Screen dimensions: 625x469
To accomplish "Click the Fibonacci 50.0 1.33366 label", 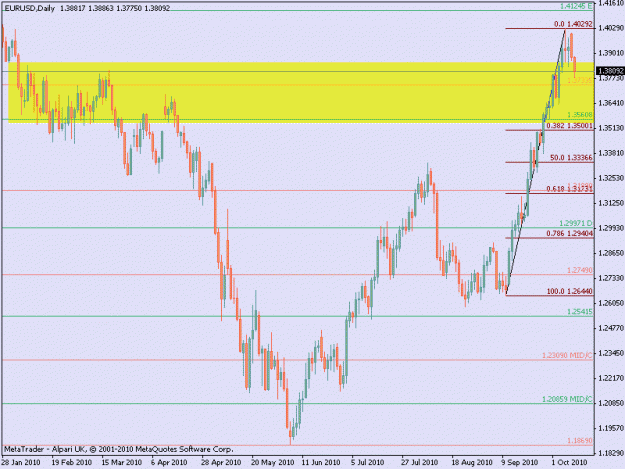I will (x=571, y=157).
